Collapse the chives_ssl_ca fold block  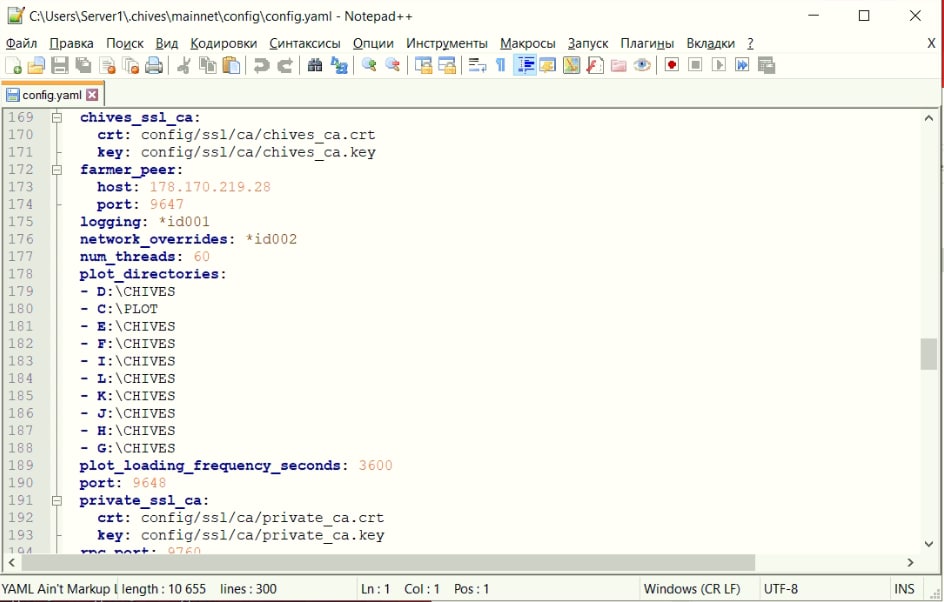point(59,118)
